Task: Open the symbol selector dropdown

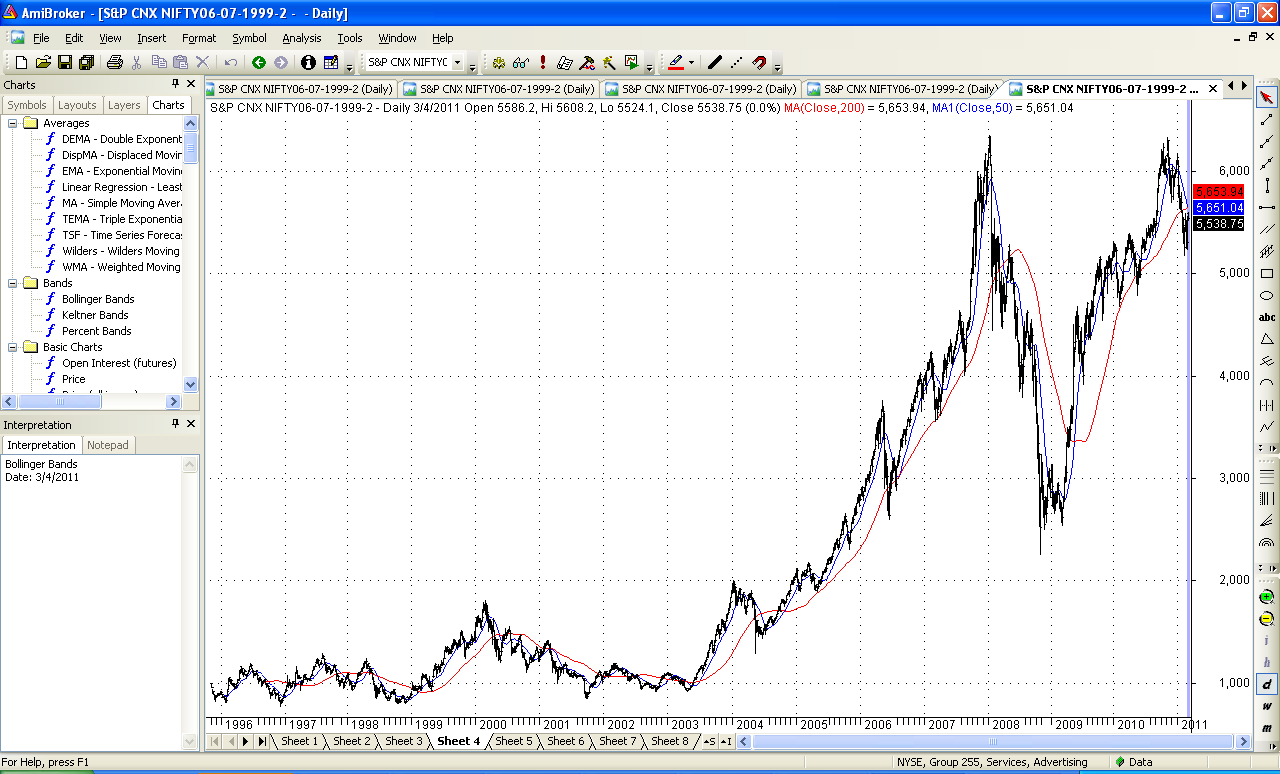Action: pyautogui.click(x=458, y=62)
